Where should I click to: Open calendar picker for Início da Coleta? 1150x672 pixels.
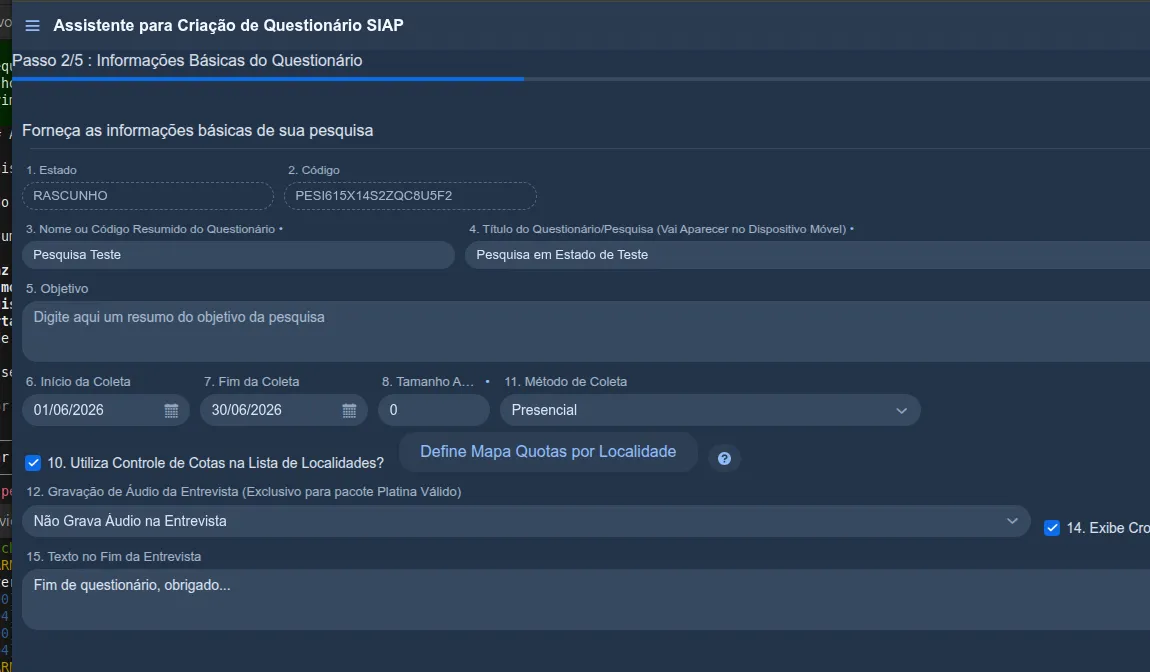tap(171, 410)
